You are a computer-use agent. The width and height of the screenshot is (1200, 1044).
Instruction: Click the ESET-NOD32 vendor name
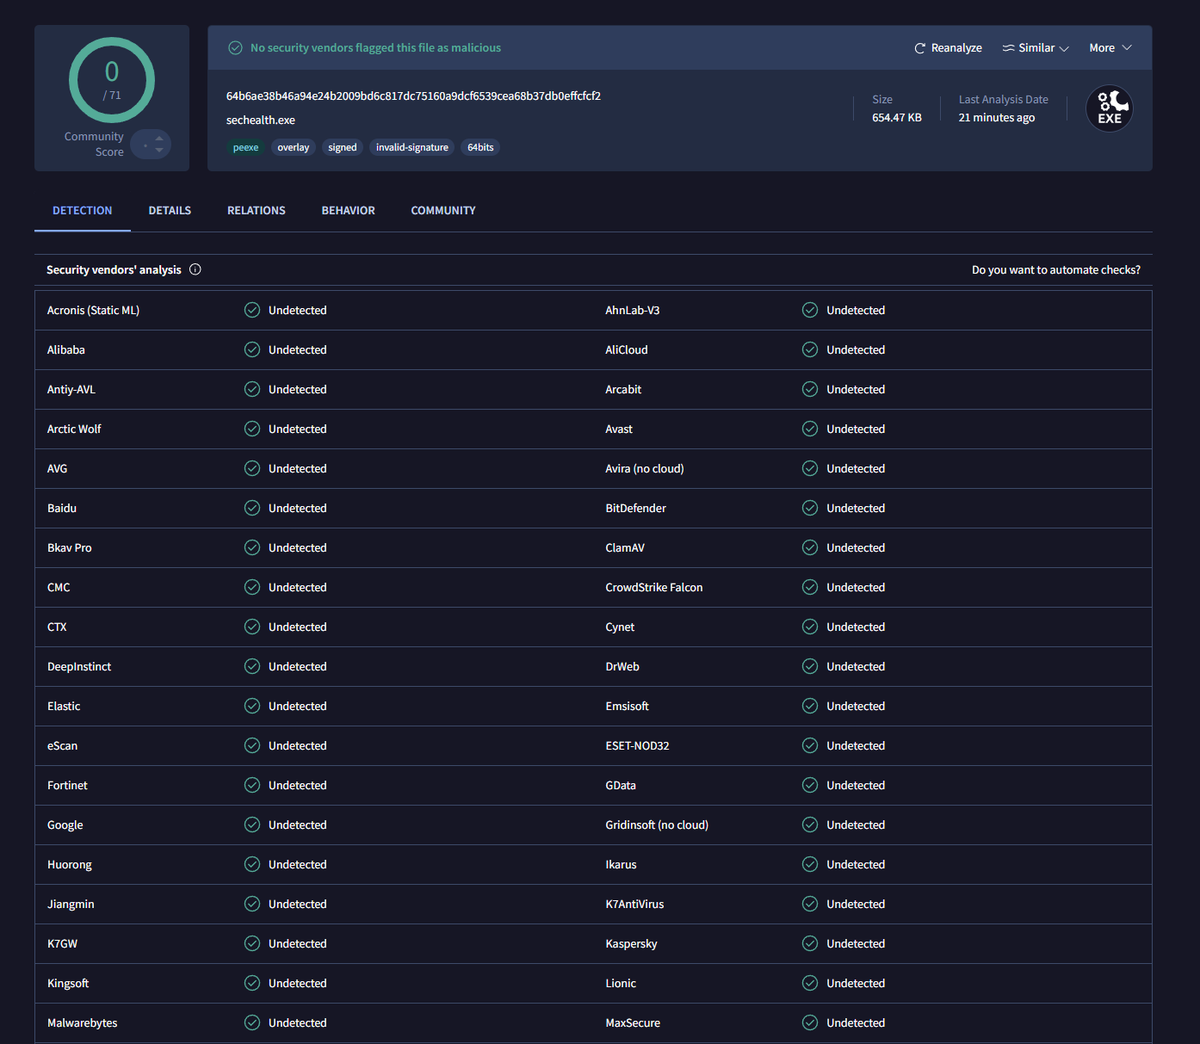pyautogui.click(x=637, y=746)
